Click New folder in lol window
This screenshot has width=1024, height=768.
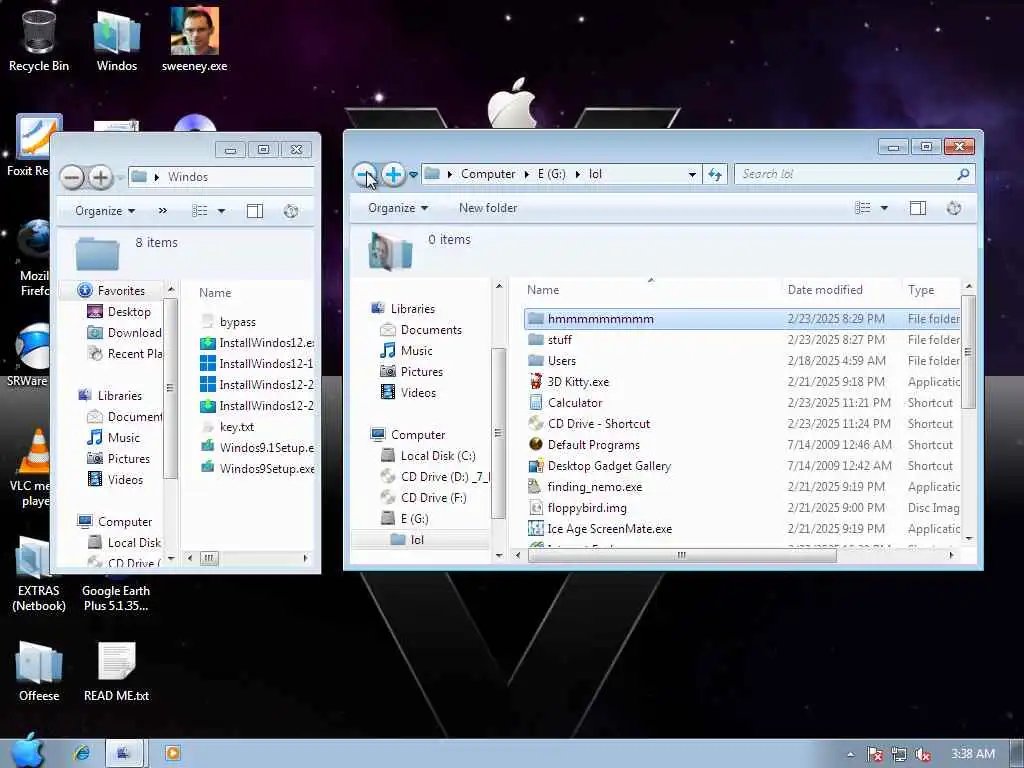(x=488, y=208)
